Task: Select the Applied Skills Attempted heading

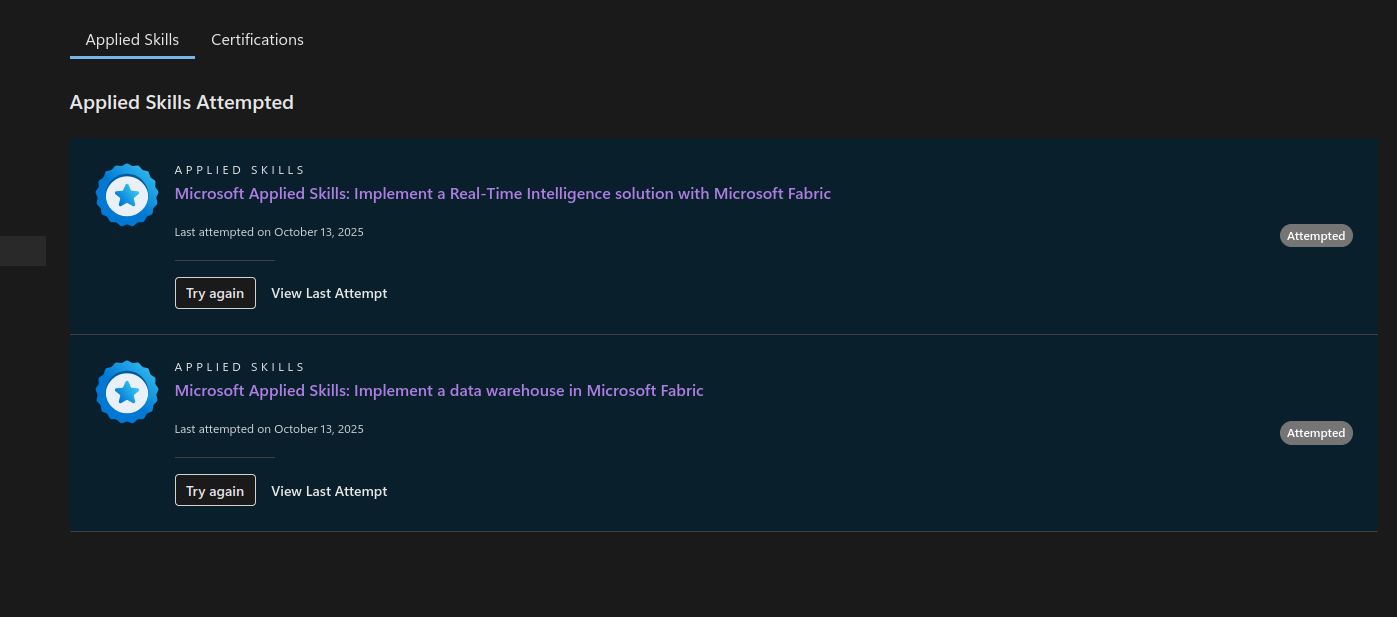Action: click(182, 102)
